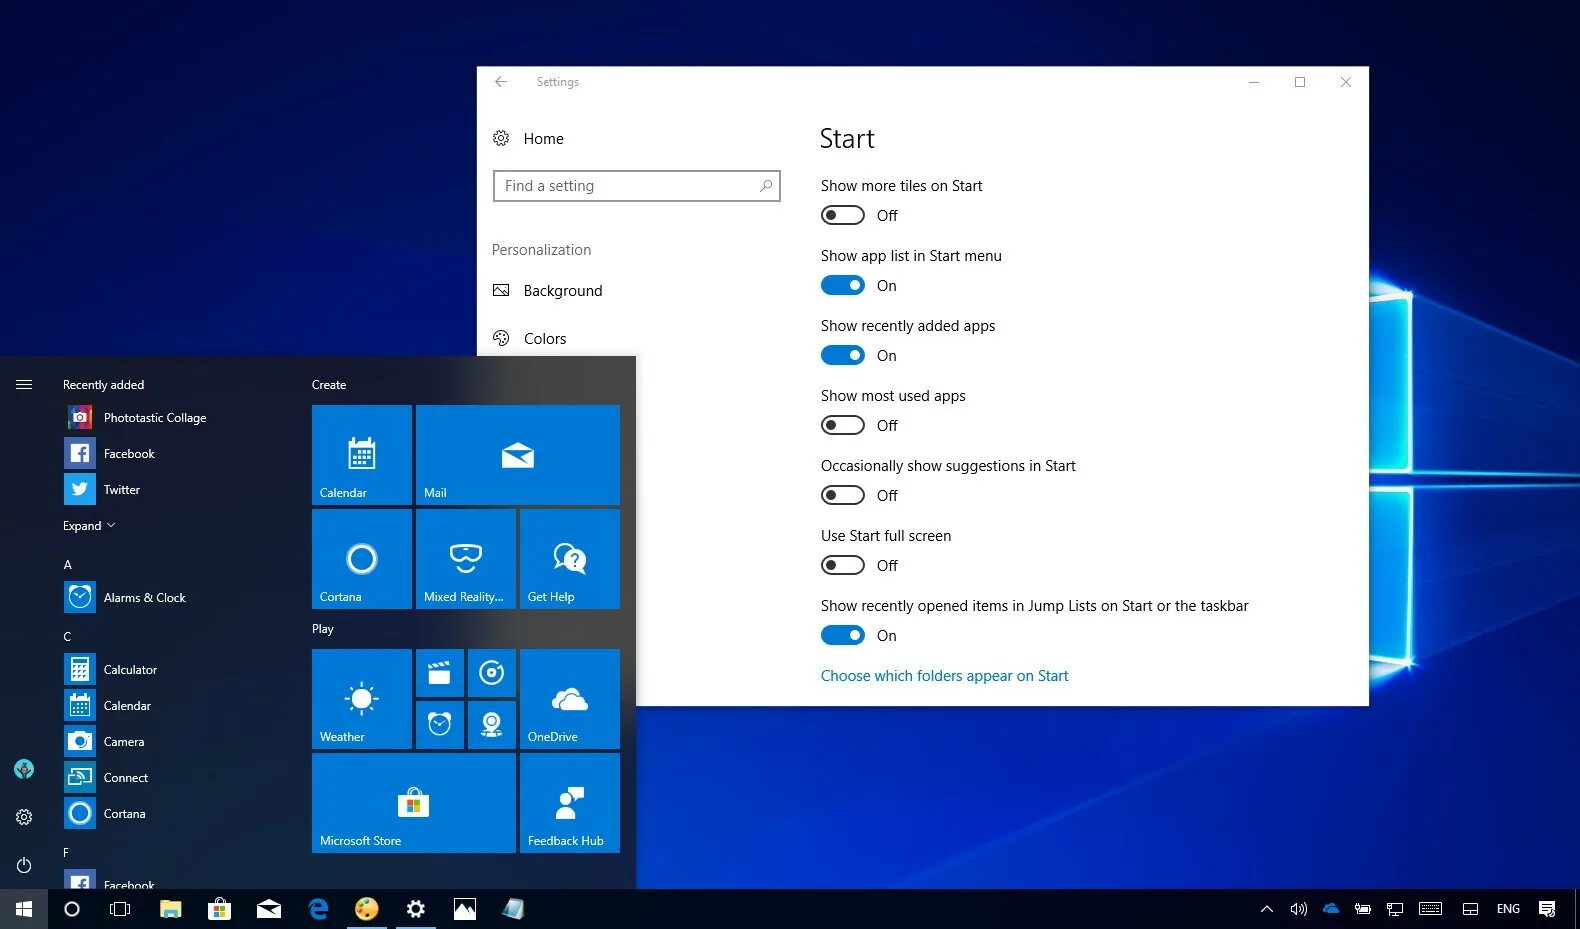Turn off Show app list in Start menu
The height and width of the screenshot is (929, 1580).
point(842,285)
